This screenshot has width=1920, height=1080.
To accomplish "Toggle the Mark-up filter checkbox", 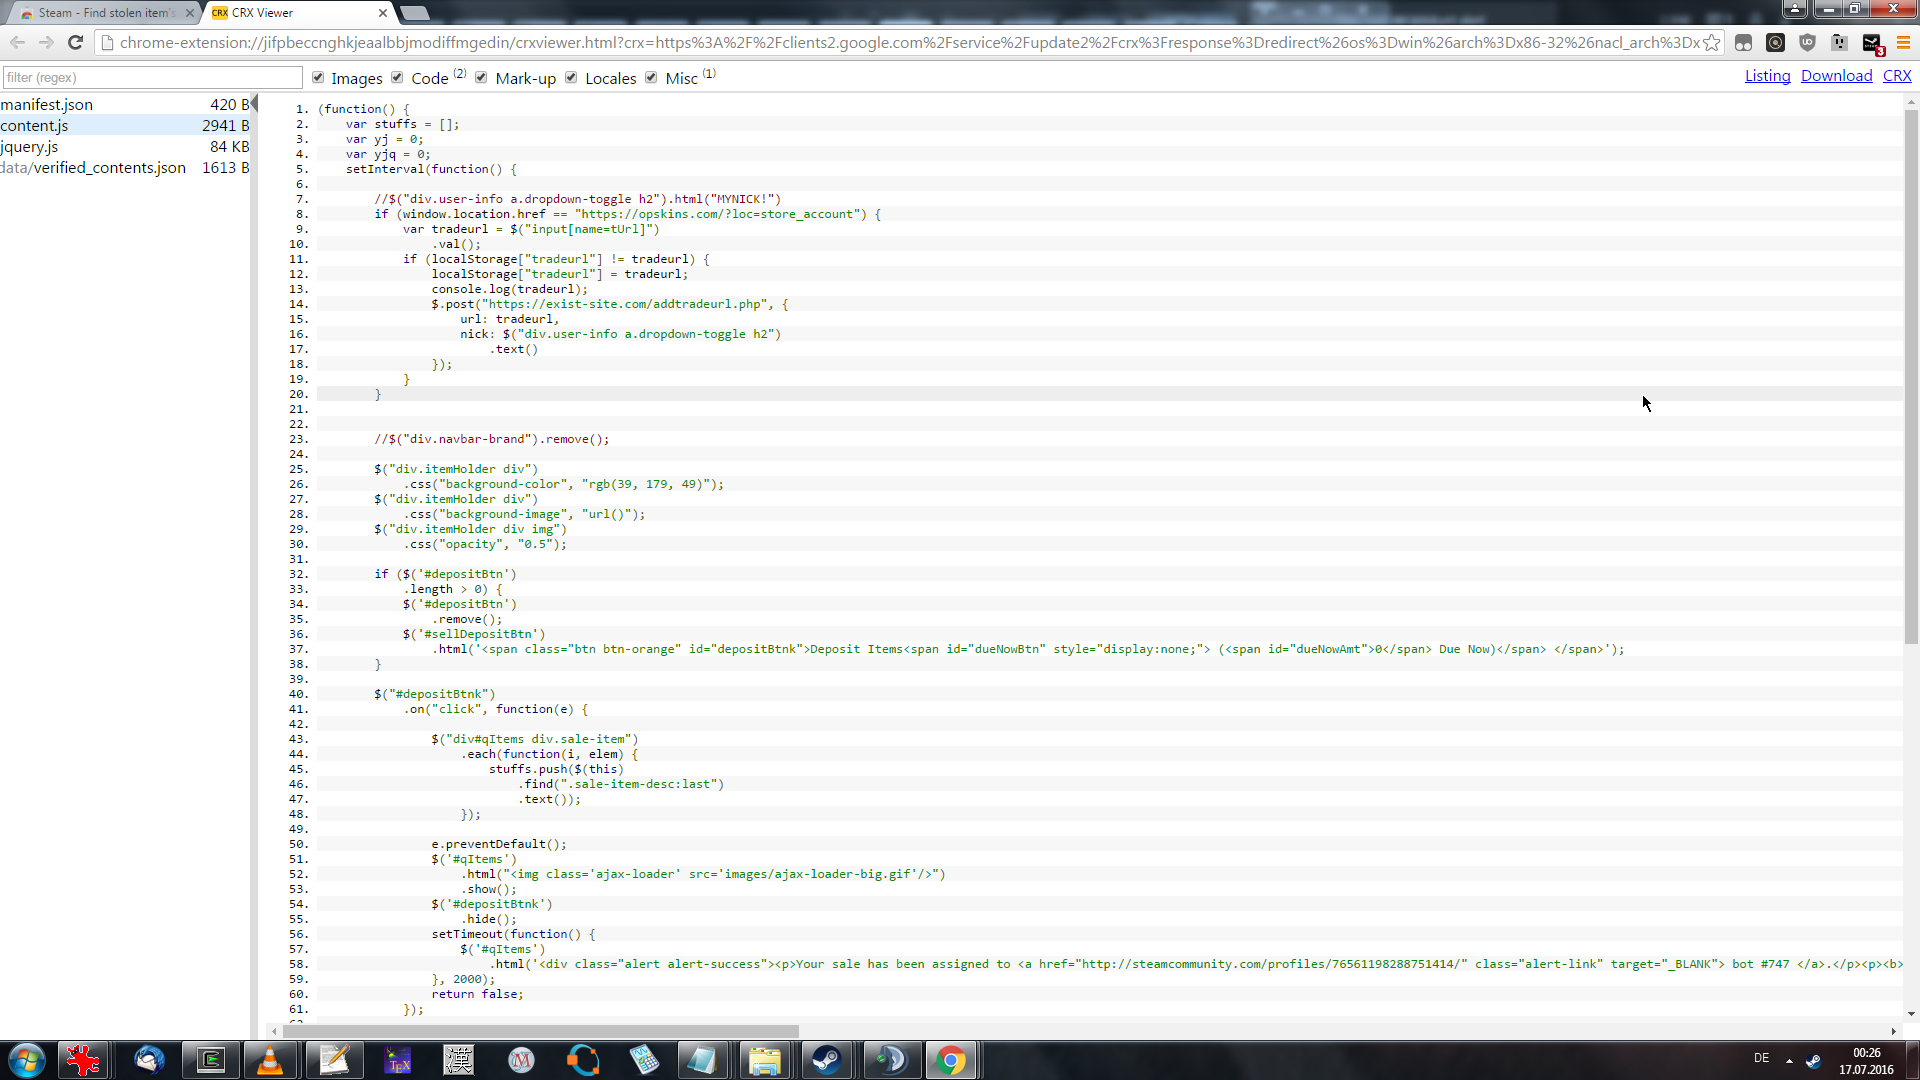I will tap(481, 78).
